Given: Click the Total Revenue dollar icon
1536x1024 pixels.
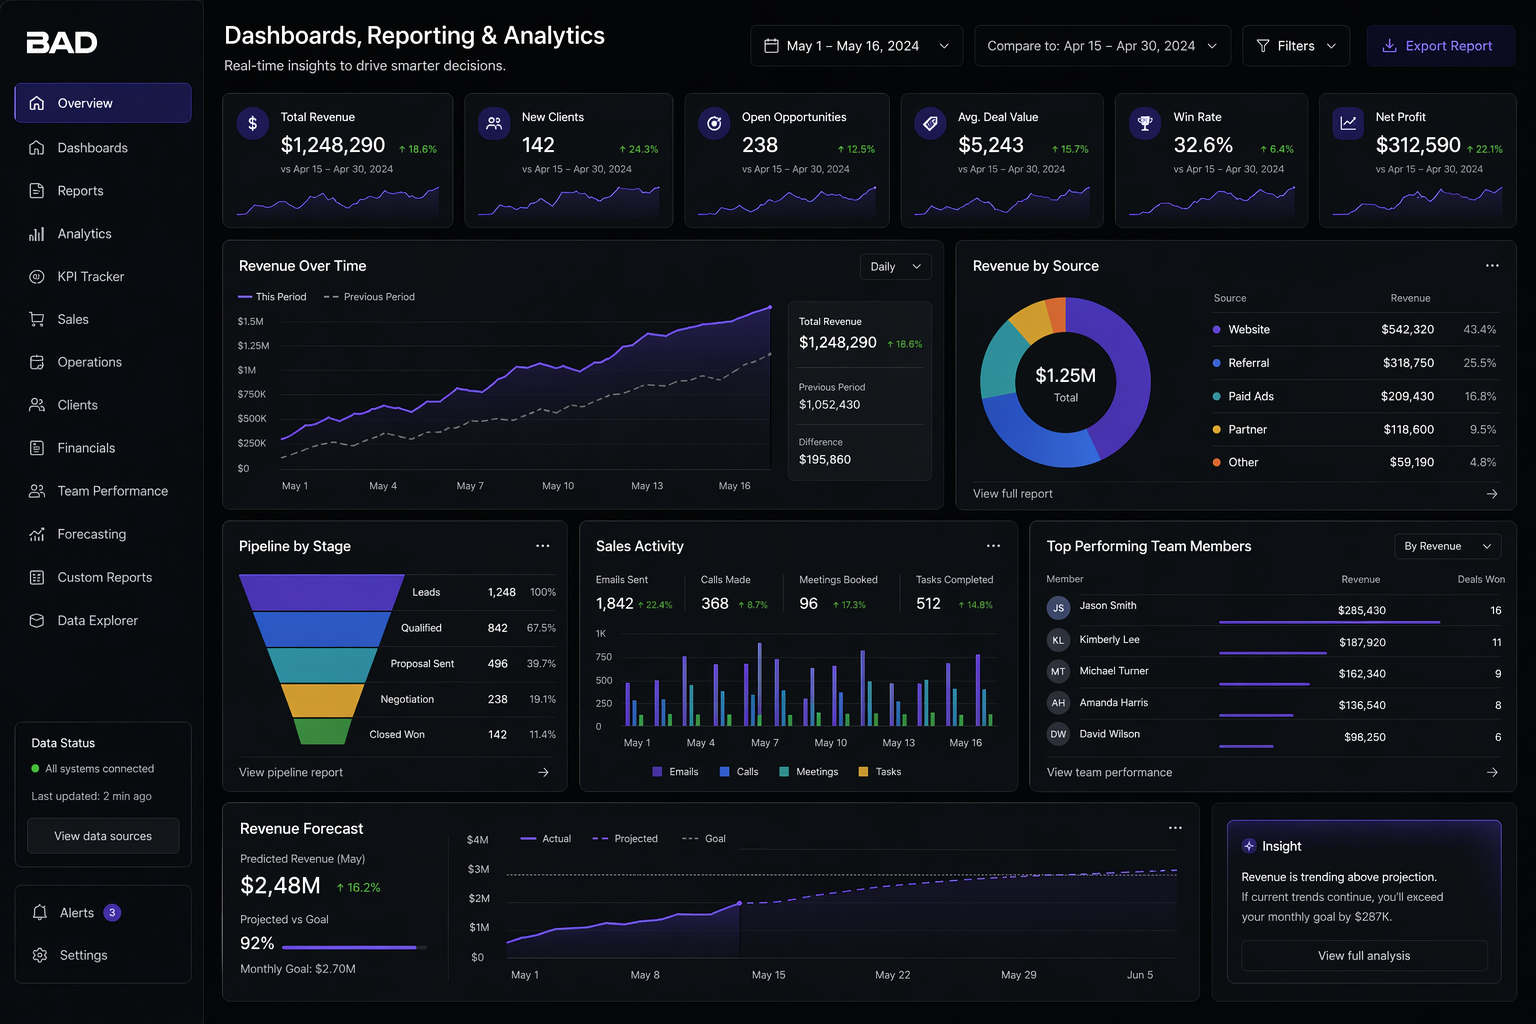Looking at the screenshot, I should (x=252, y=124).
